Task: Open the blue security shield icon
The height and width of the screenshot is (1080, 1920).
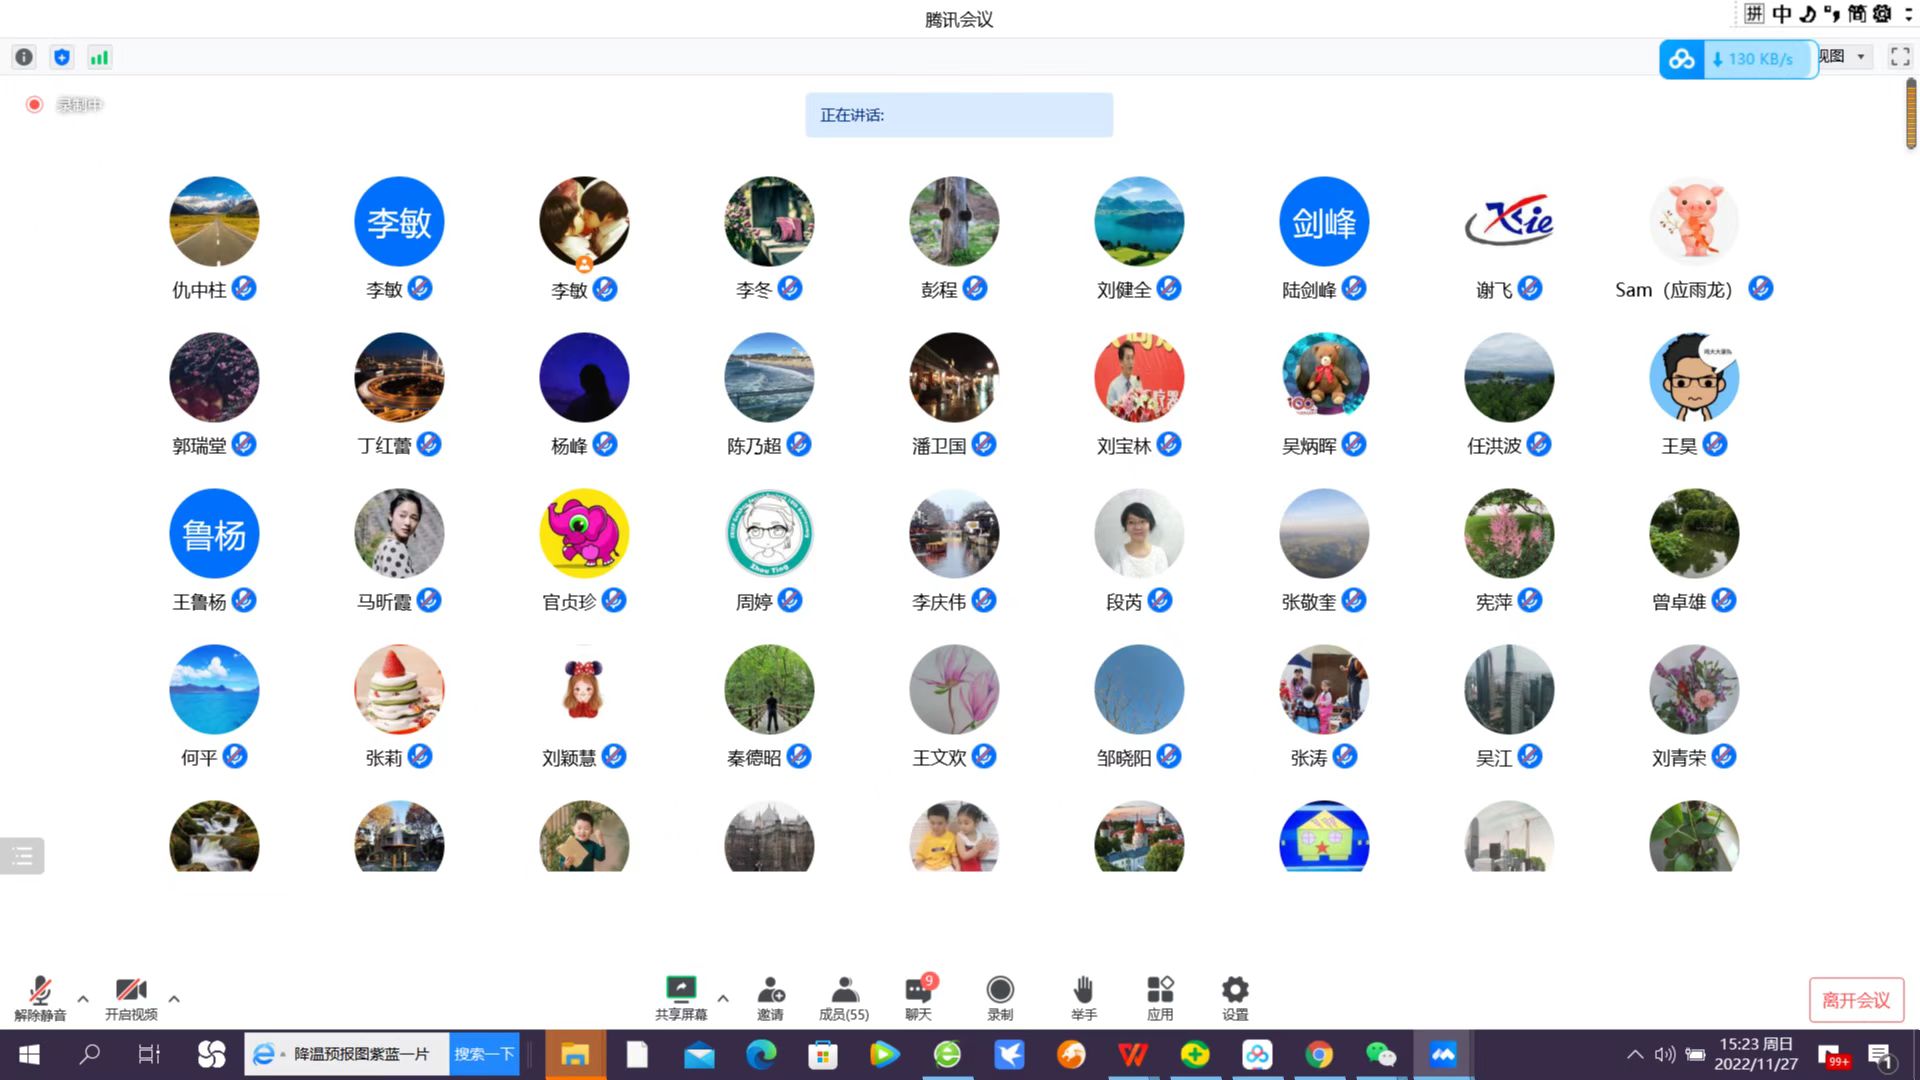Action: pos(62,57)
